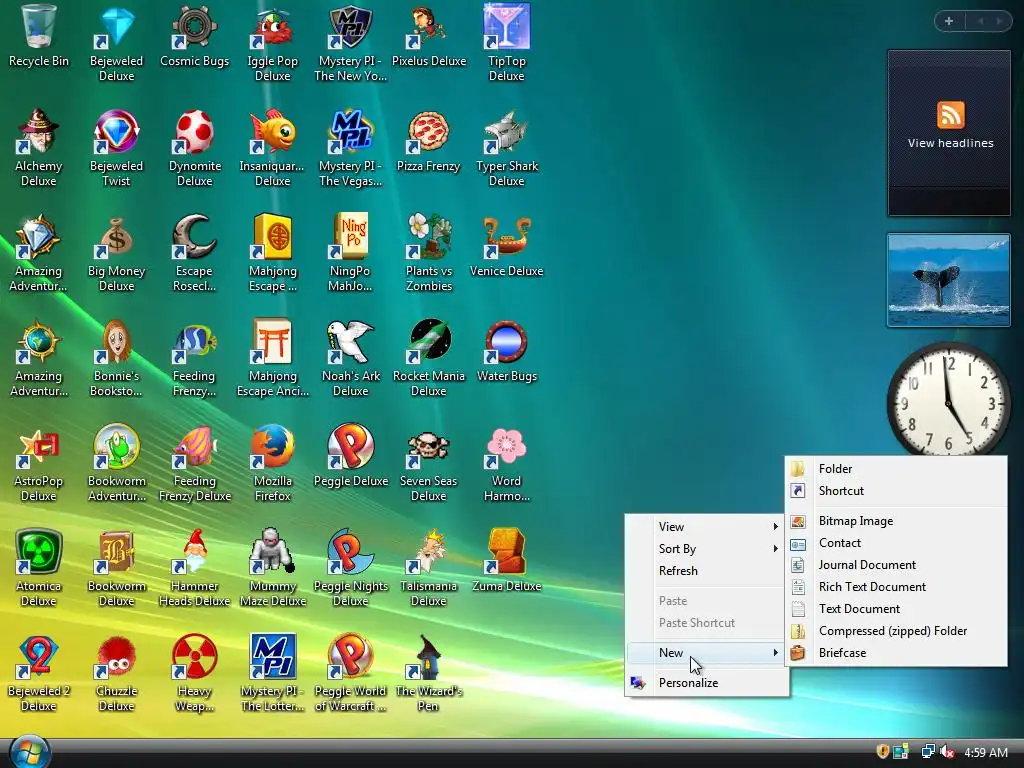
Task: Select the Bejeweled Twist desktop shortcut
Action: (x=116, y=131)
